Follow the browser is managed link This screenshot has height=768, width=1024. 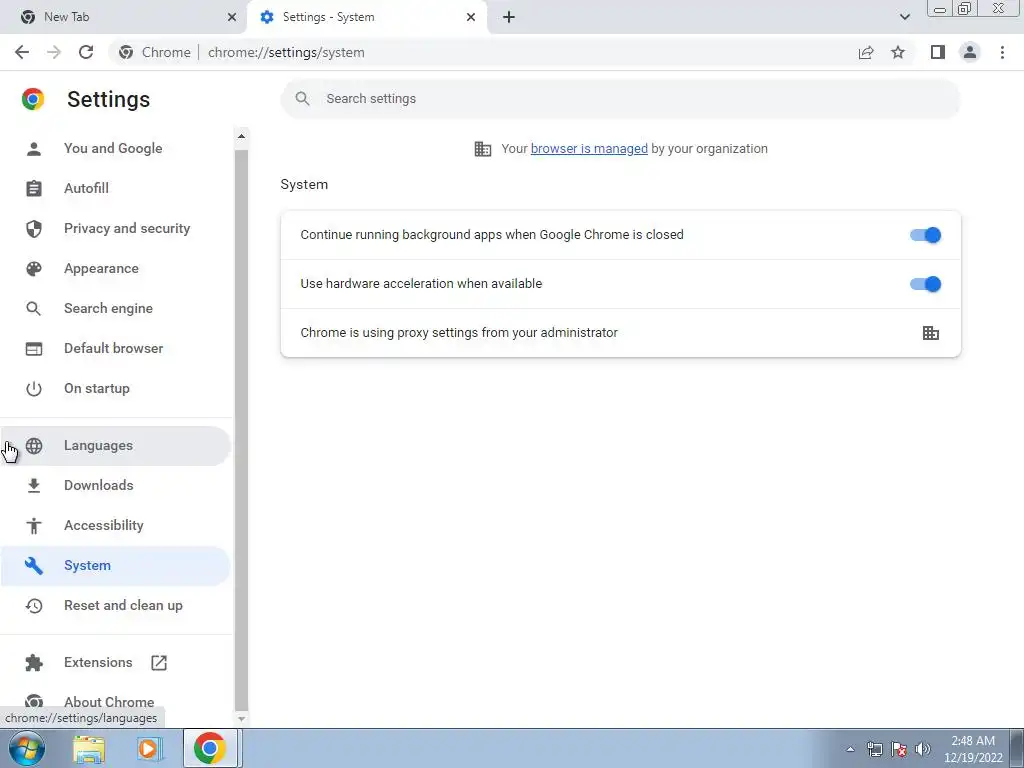coord(589,149)
